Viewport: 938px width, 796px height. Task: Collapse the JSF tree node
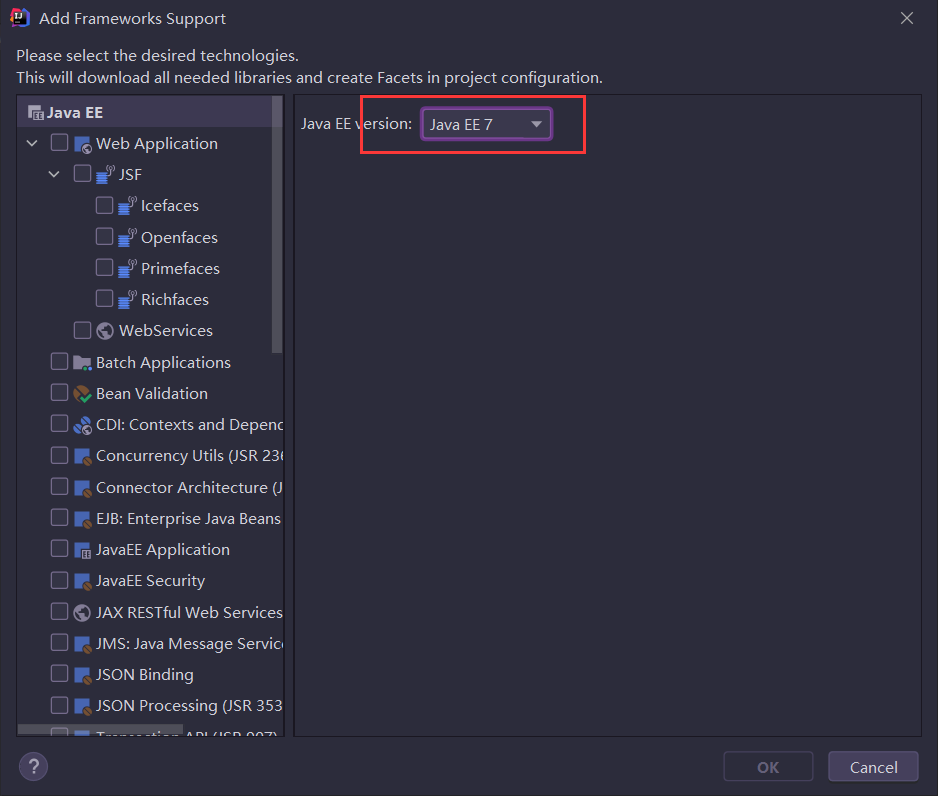[x=54, y=175]
